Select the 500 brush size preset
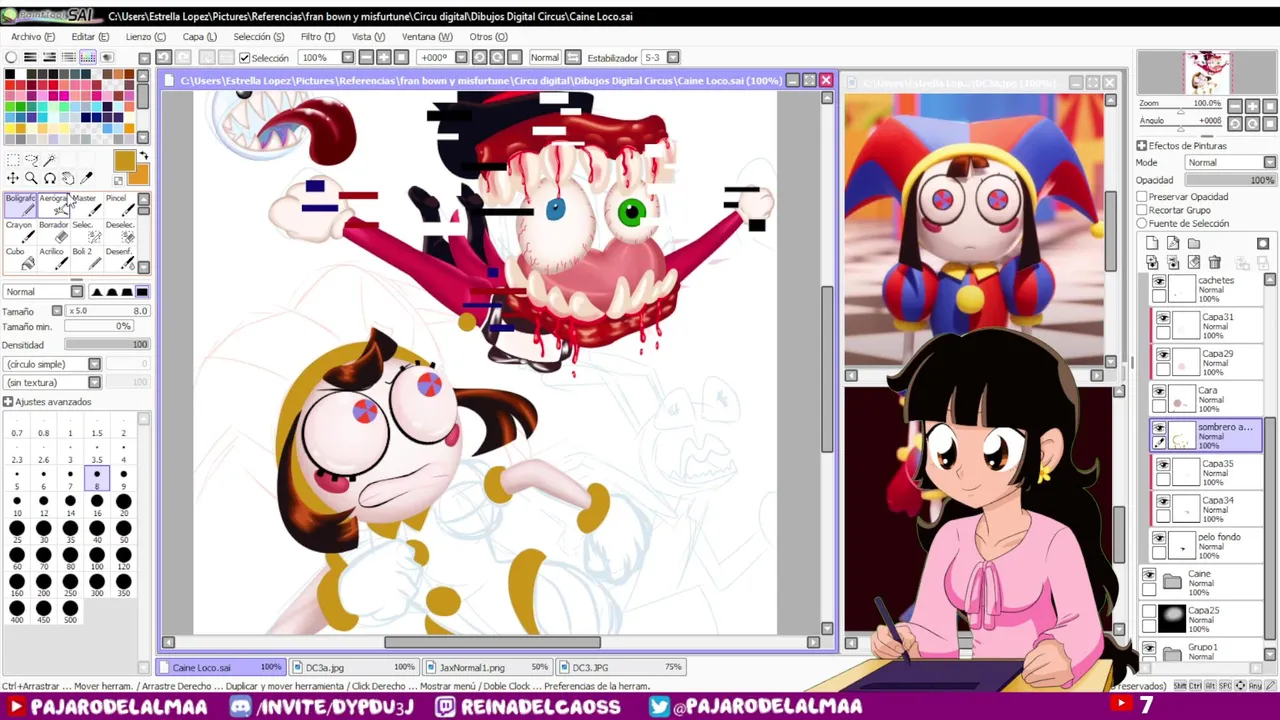The height and width of the screenshot is (720, 1280). (70, 613)
